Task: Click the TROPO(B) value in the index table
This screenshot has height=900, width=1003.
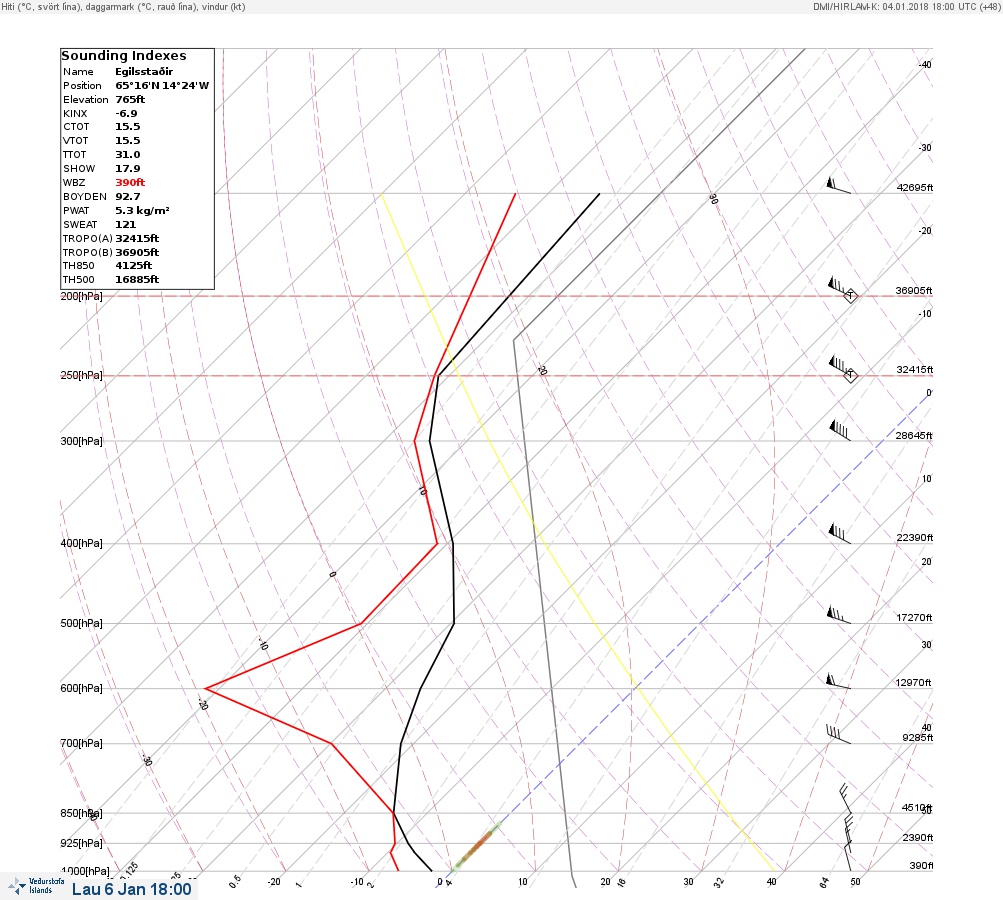Action: tap(137, 253)
